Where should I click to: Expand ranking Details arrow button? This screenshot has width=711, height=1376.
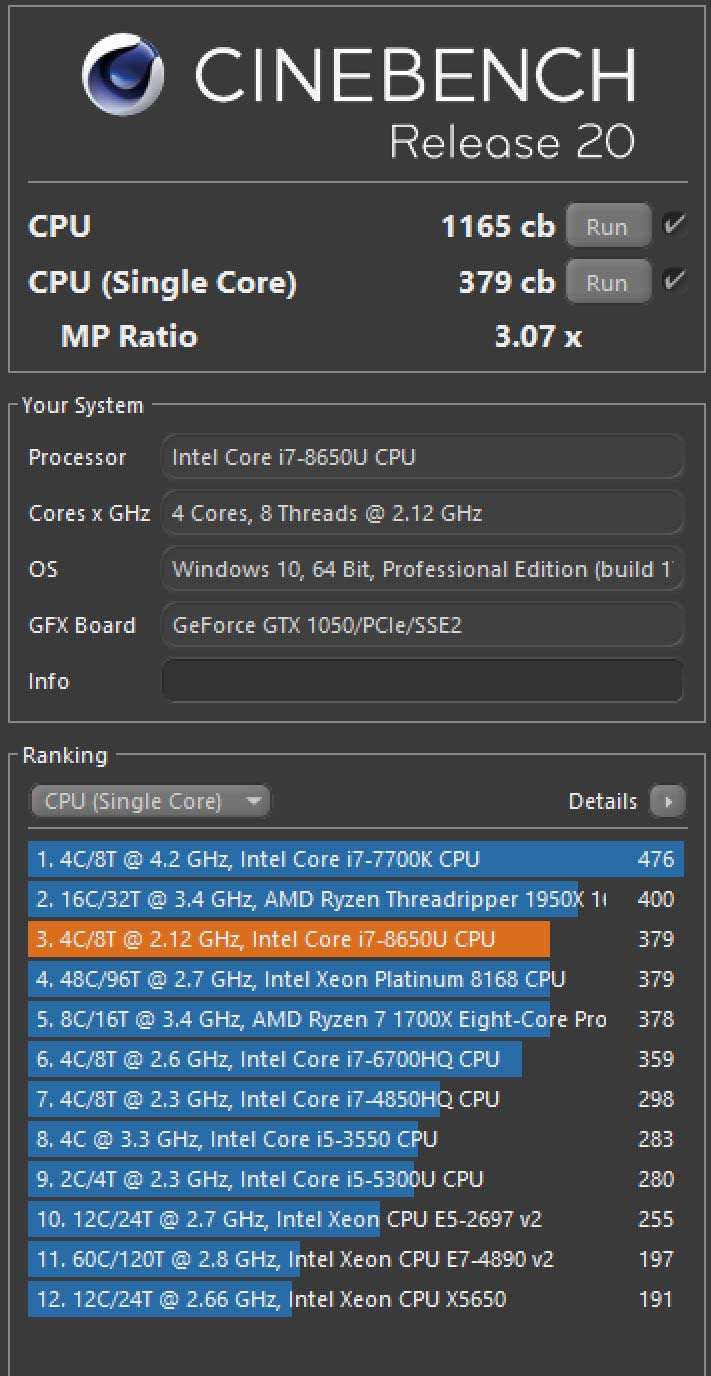pyautogui.click(x=667, y=801)
